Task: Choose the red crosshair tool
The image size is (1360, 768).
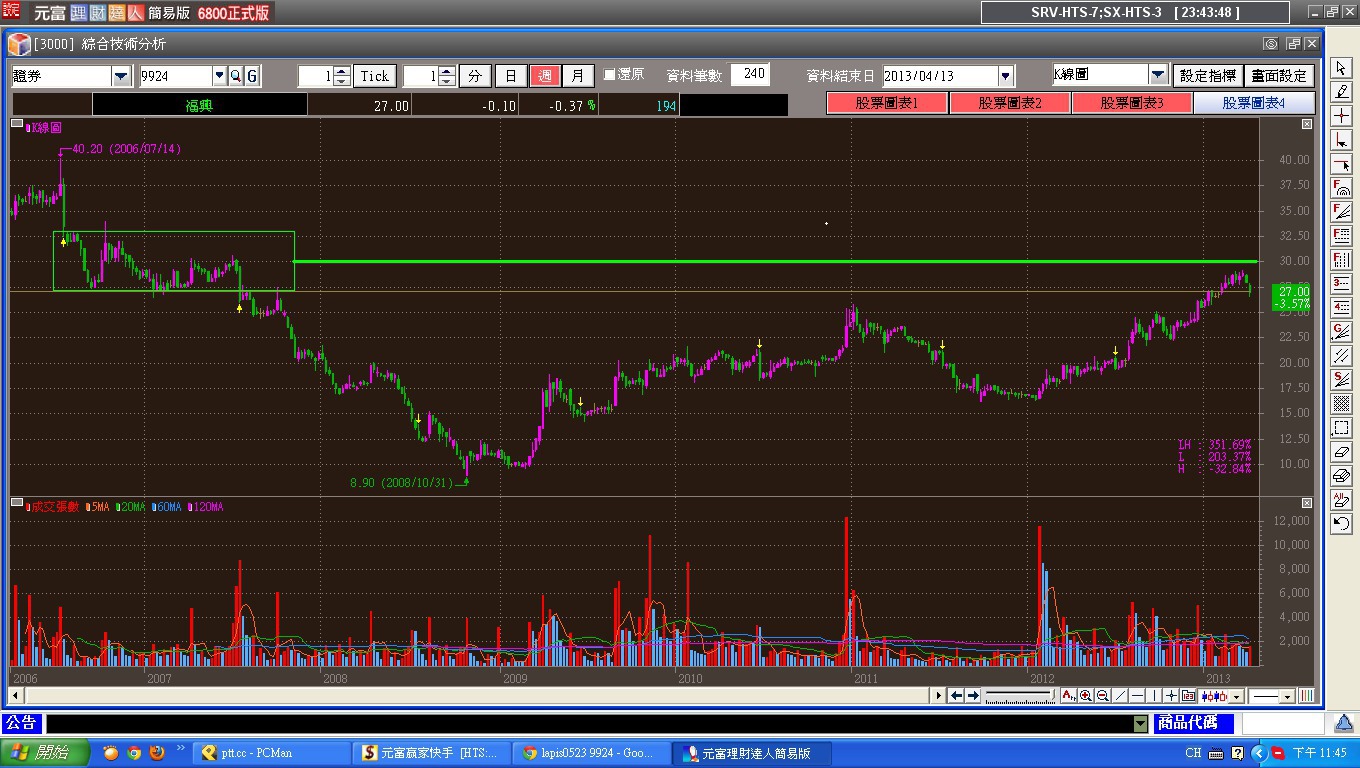Action: pos(1341,116)
